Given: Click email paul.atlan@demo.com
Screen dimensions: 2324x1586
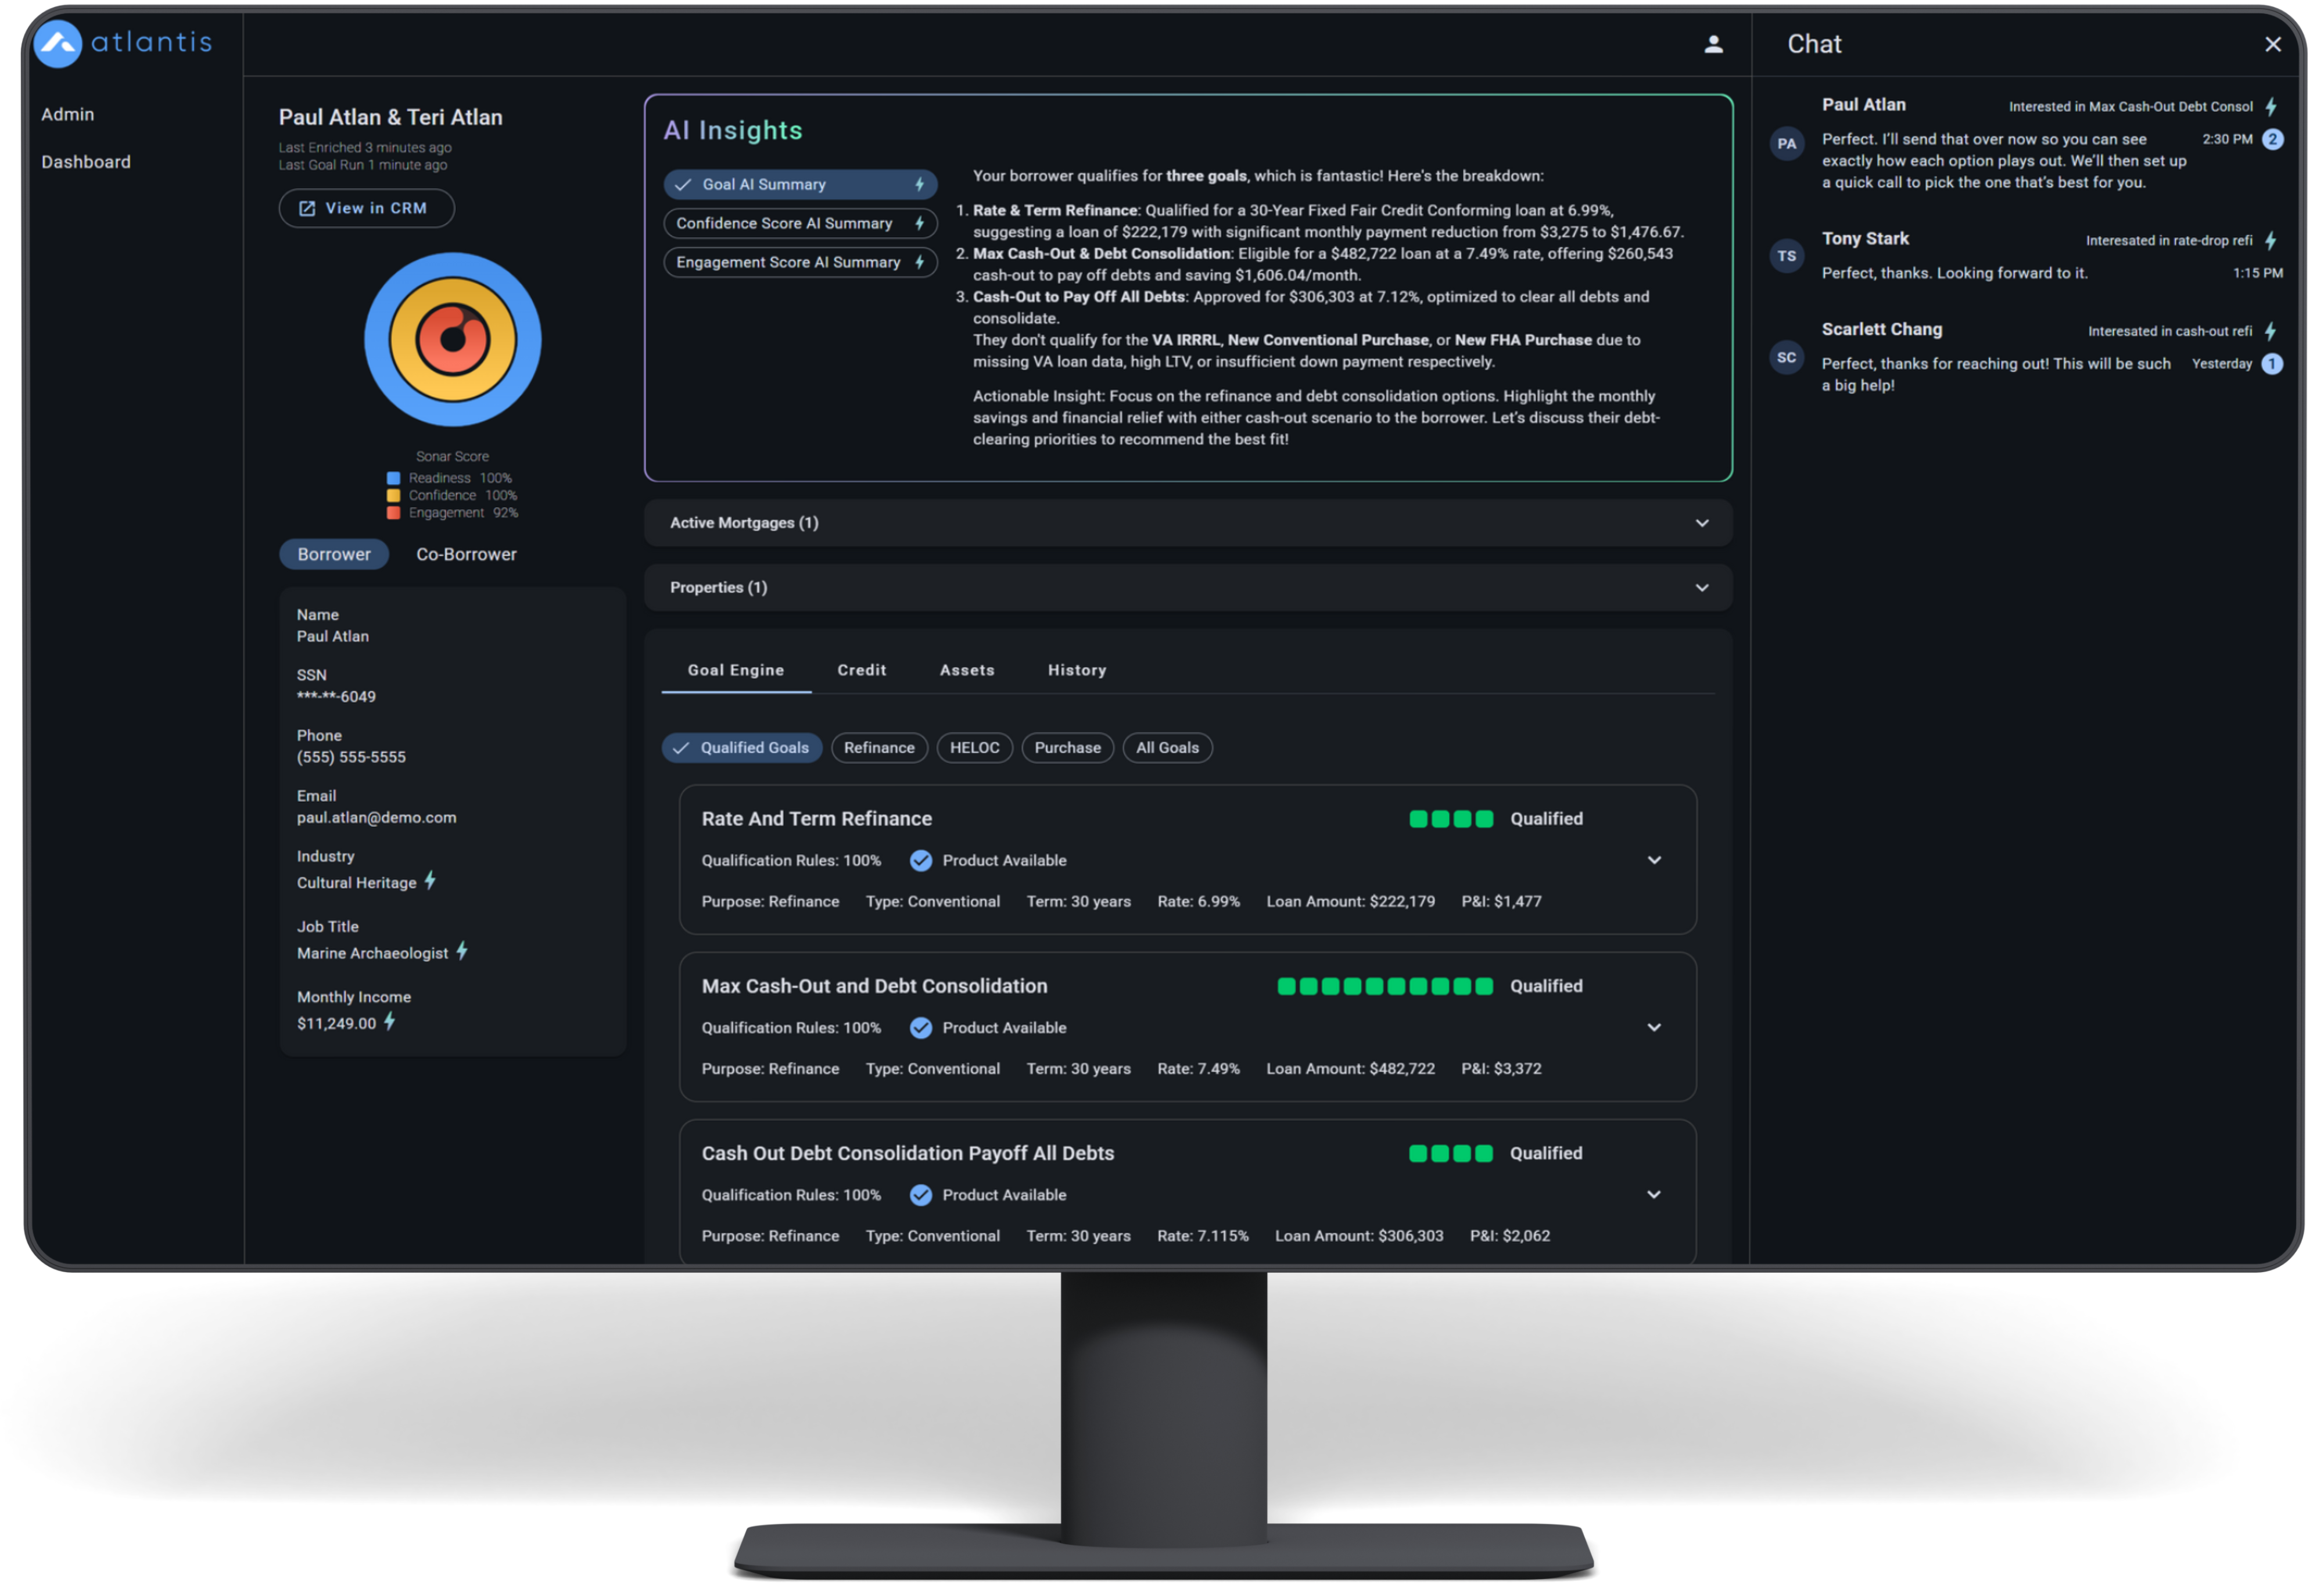Looking at the screenshot, I should pos(376,817).
